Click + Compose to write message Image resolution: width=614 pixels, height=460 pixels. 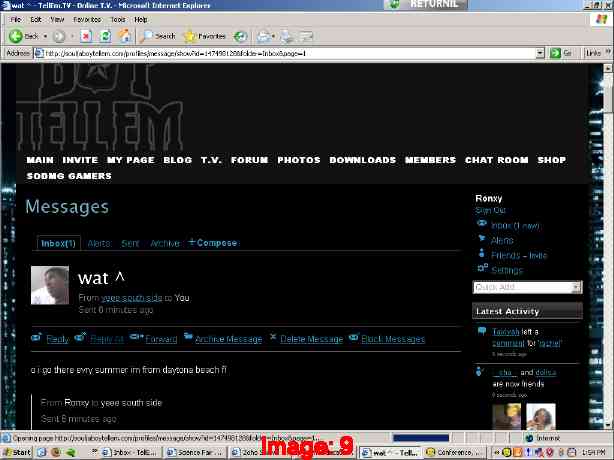click(x=213, y=243)
